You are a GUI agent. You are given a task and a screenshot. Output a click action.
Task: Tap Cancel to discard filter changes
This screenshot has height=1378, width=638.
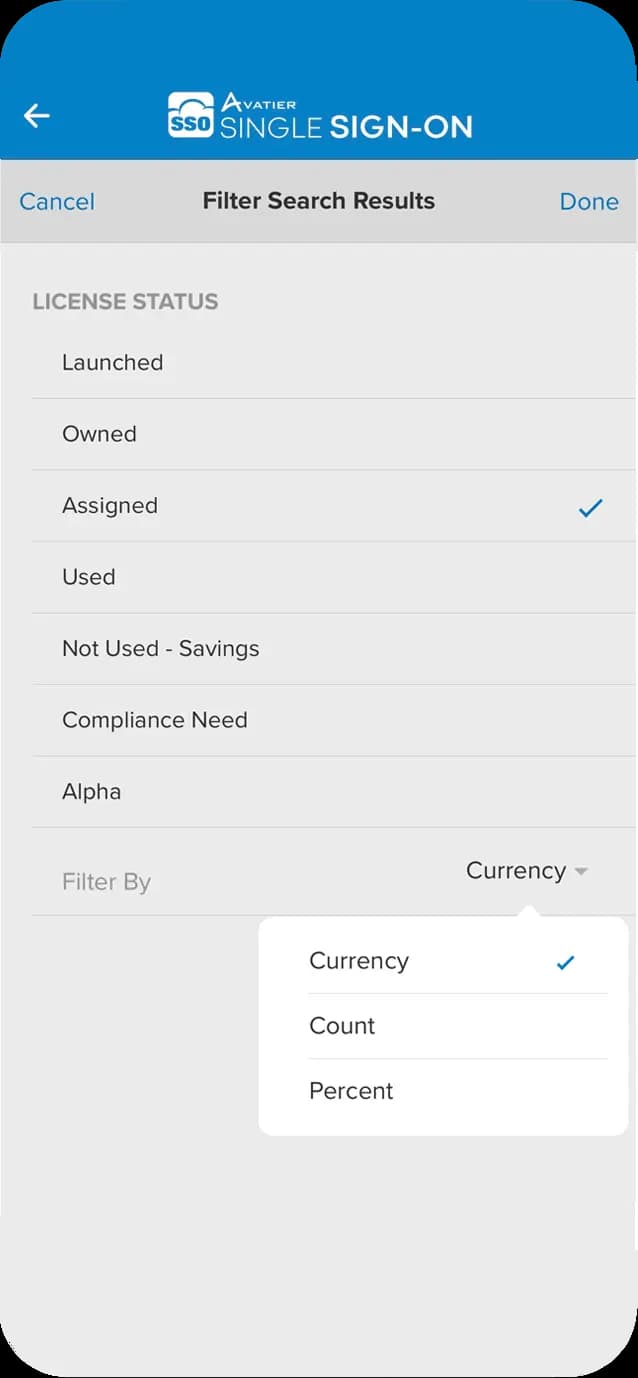(57, 202)
